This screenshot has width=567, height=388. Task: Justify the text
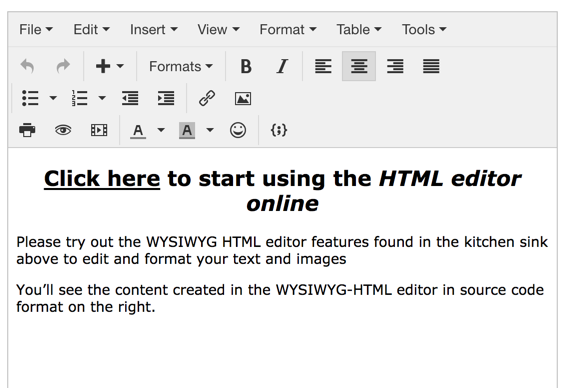[431, 66]
